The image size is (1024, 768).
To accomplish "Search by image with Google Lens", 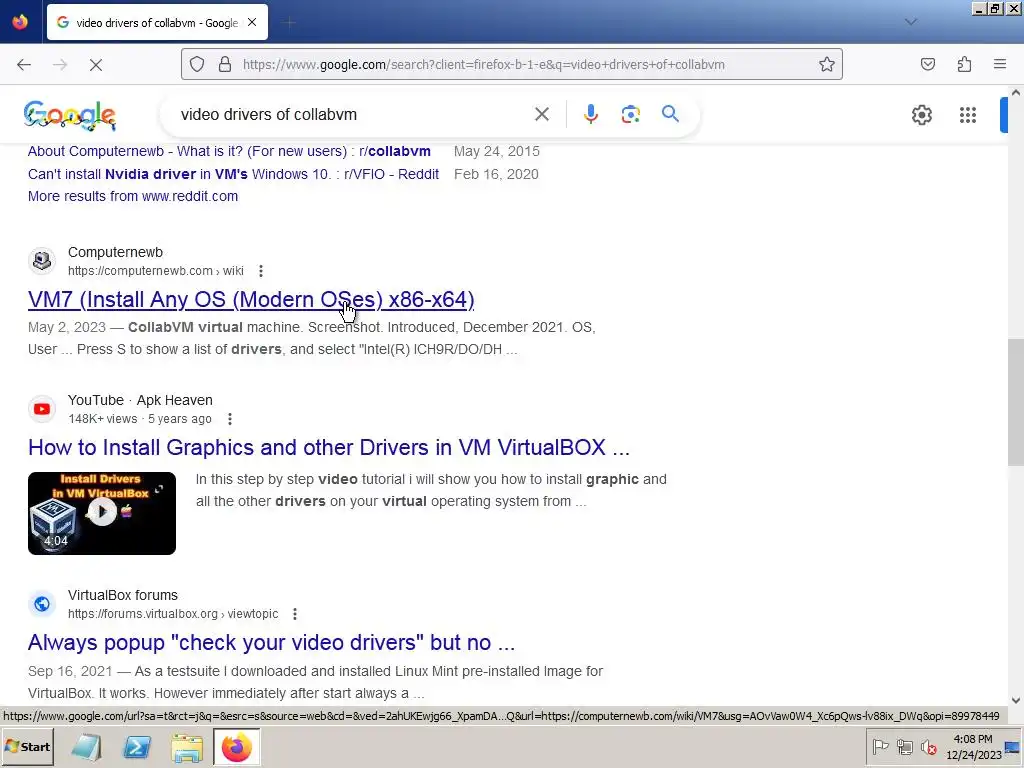I will click(x=630, y=114).
